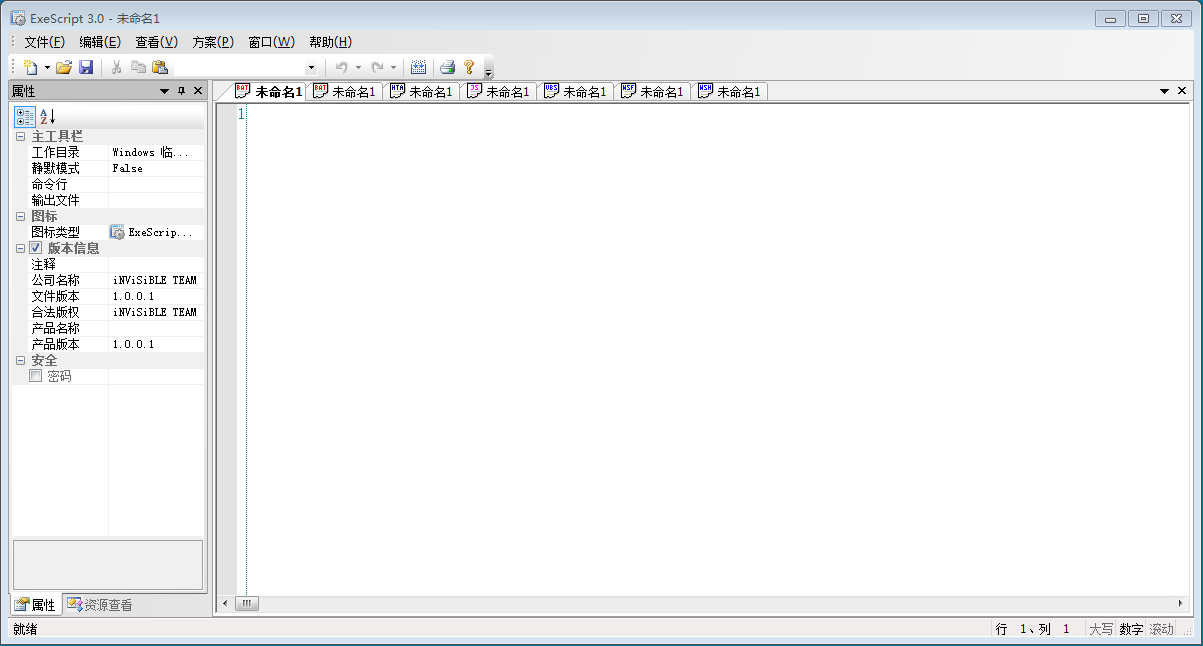Open the empty toolbar combo box dropdown

311,67
